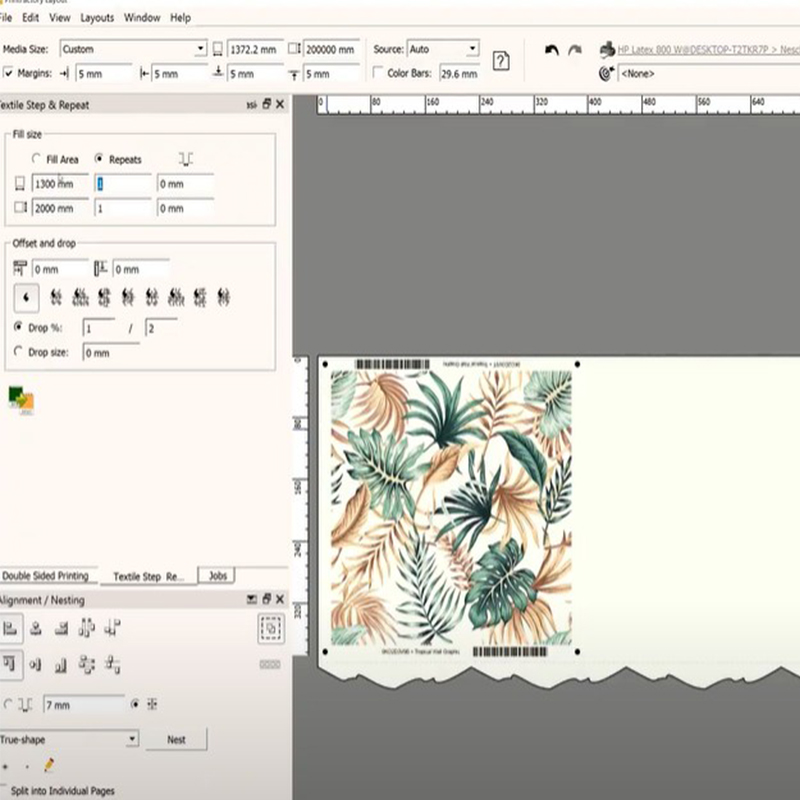Click the undo arrow icon
The height and width of the screenshot is (800, 800).
click(x=552, y=51)
